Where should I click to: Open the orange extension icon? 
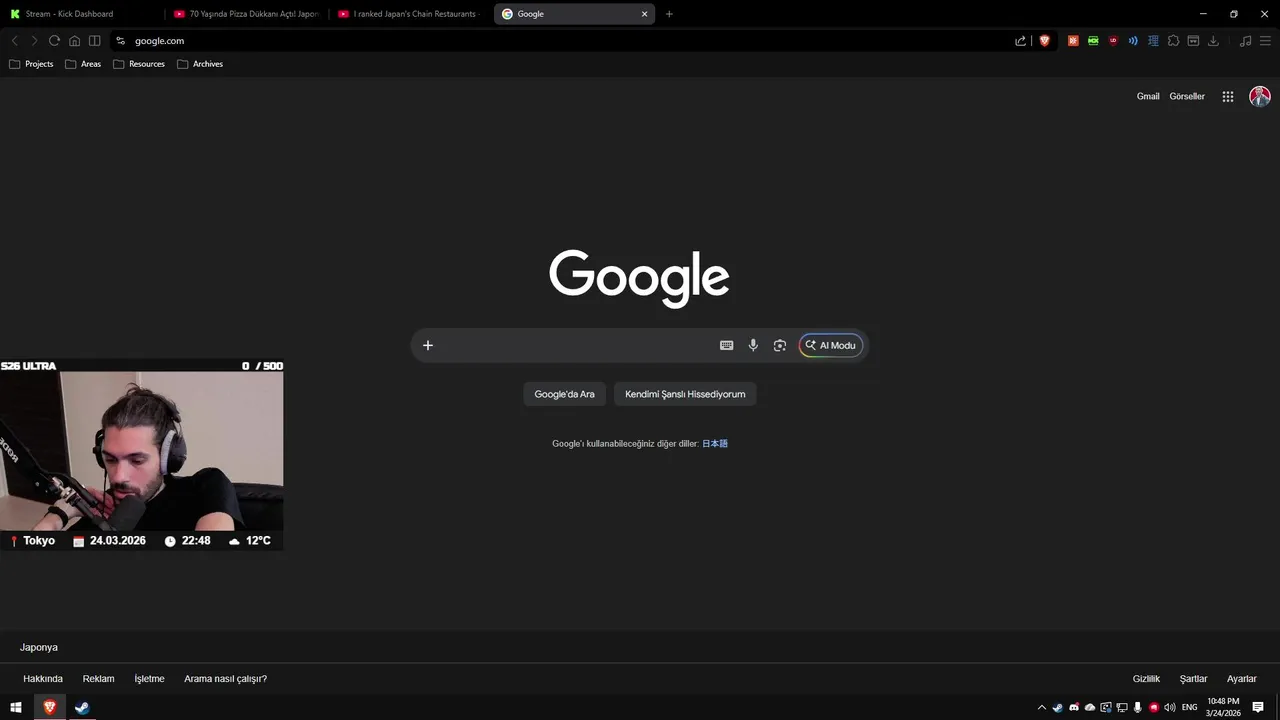pos(1073,41)
